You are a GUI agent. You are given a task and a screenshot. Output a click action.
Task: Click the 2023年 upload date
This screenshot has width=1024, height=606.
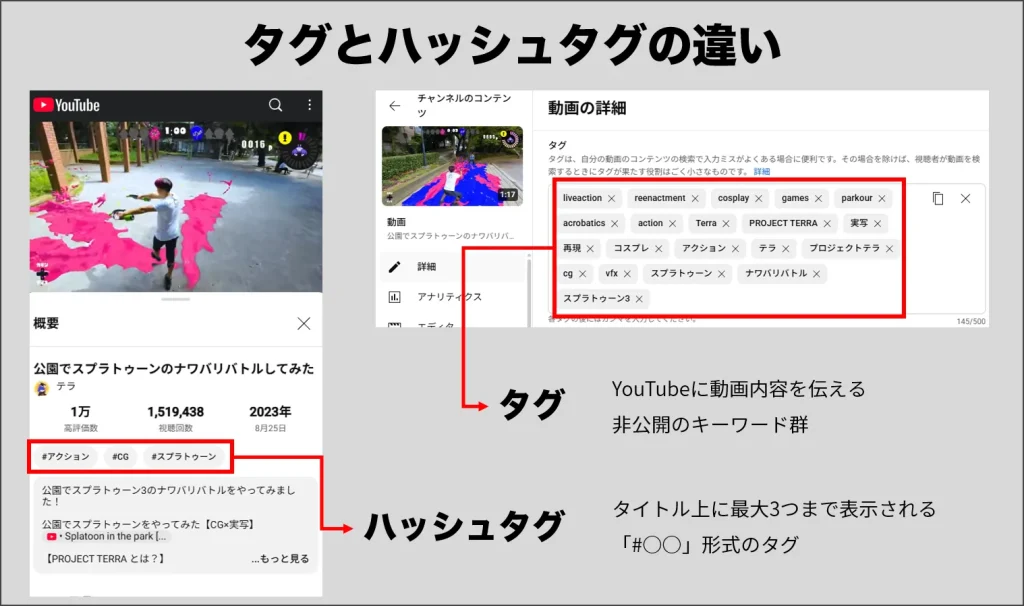point(270,412)
